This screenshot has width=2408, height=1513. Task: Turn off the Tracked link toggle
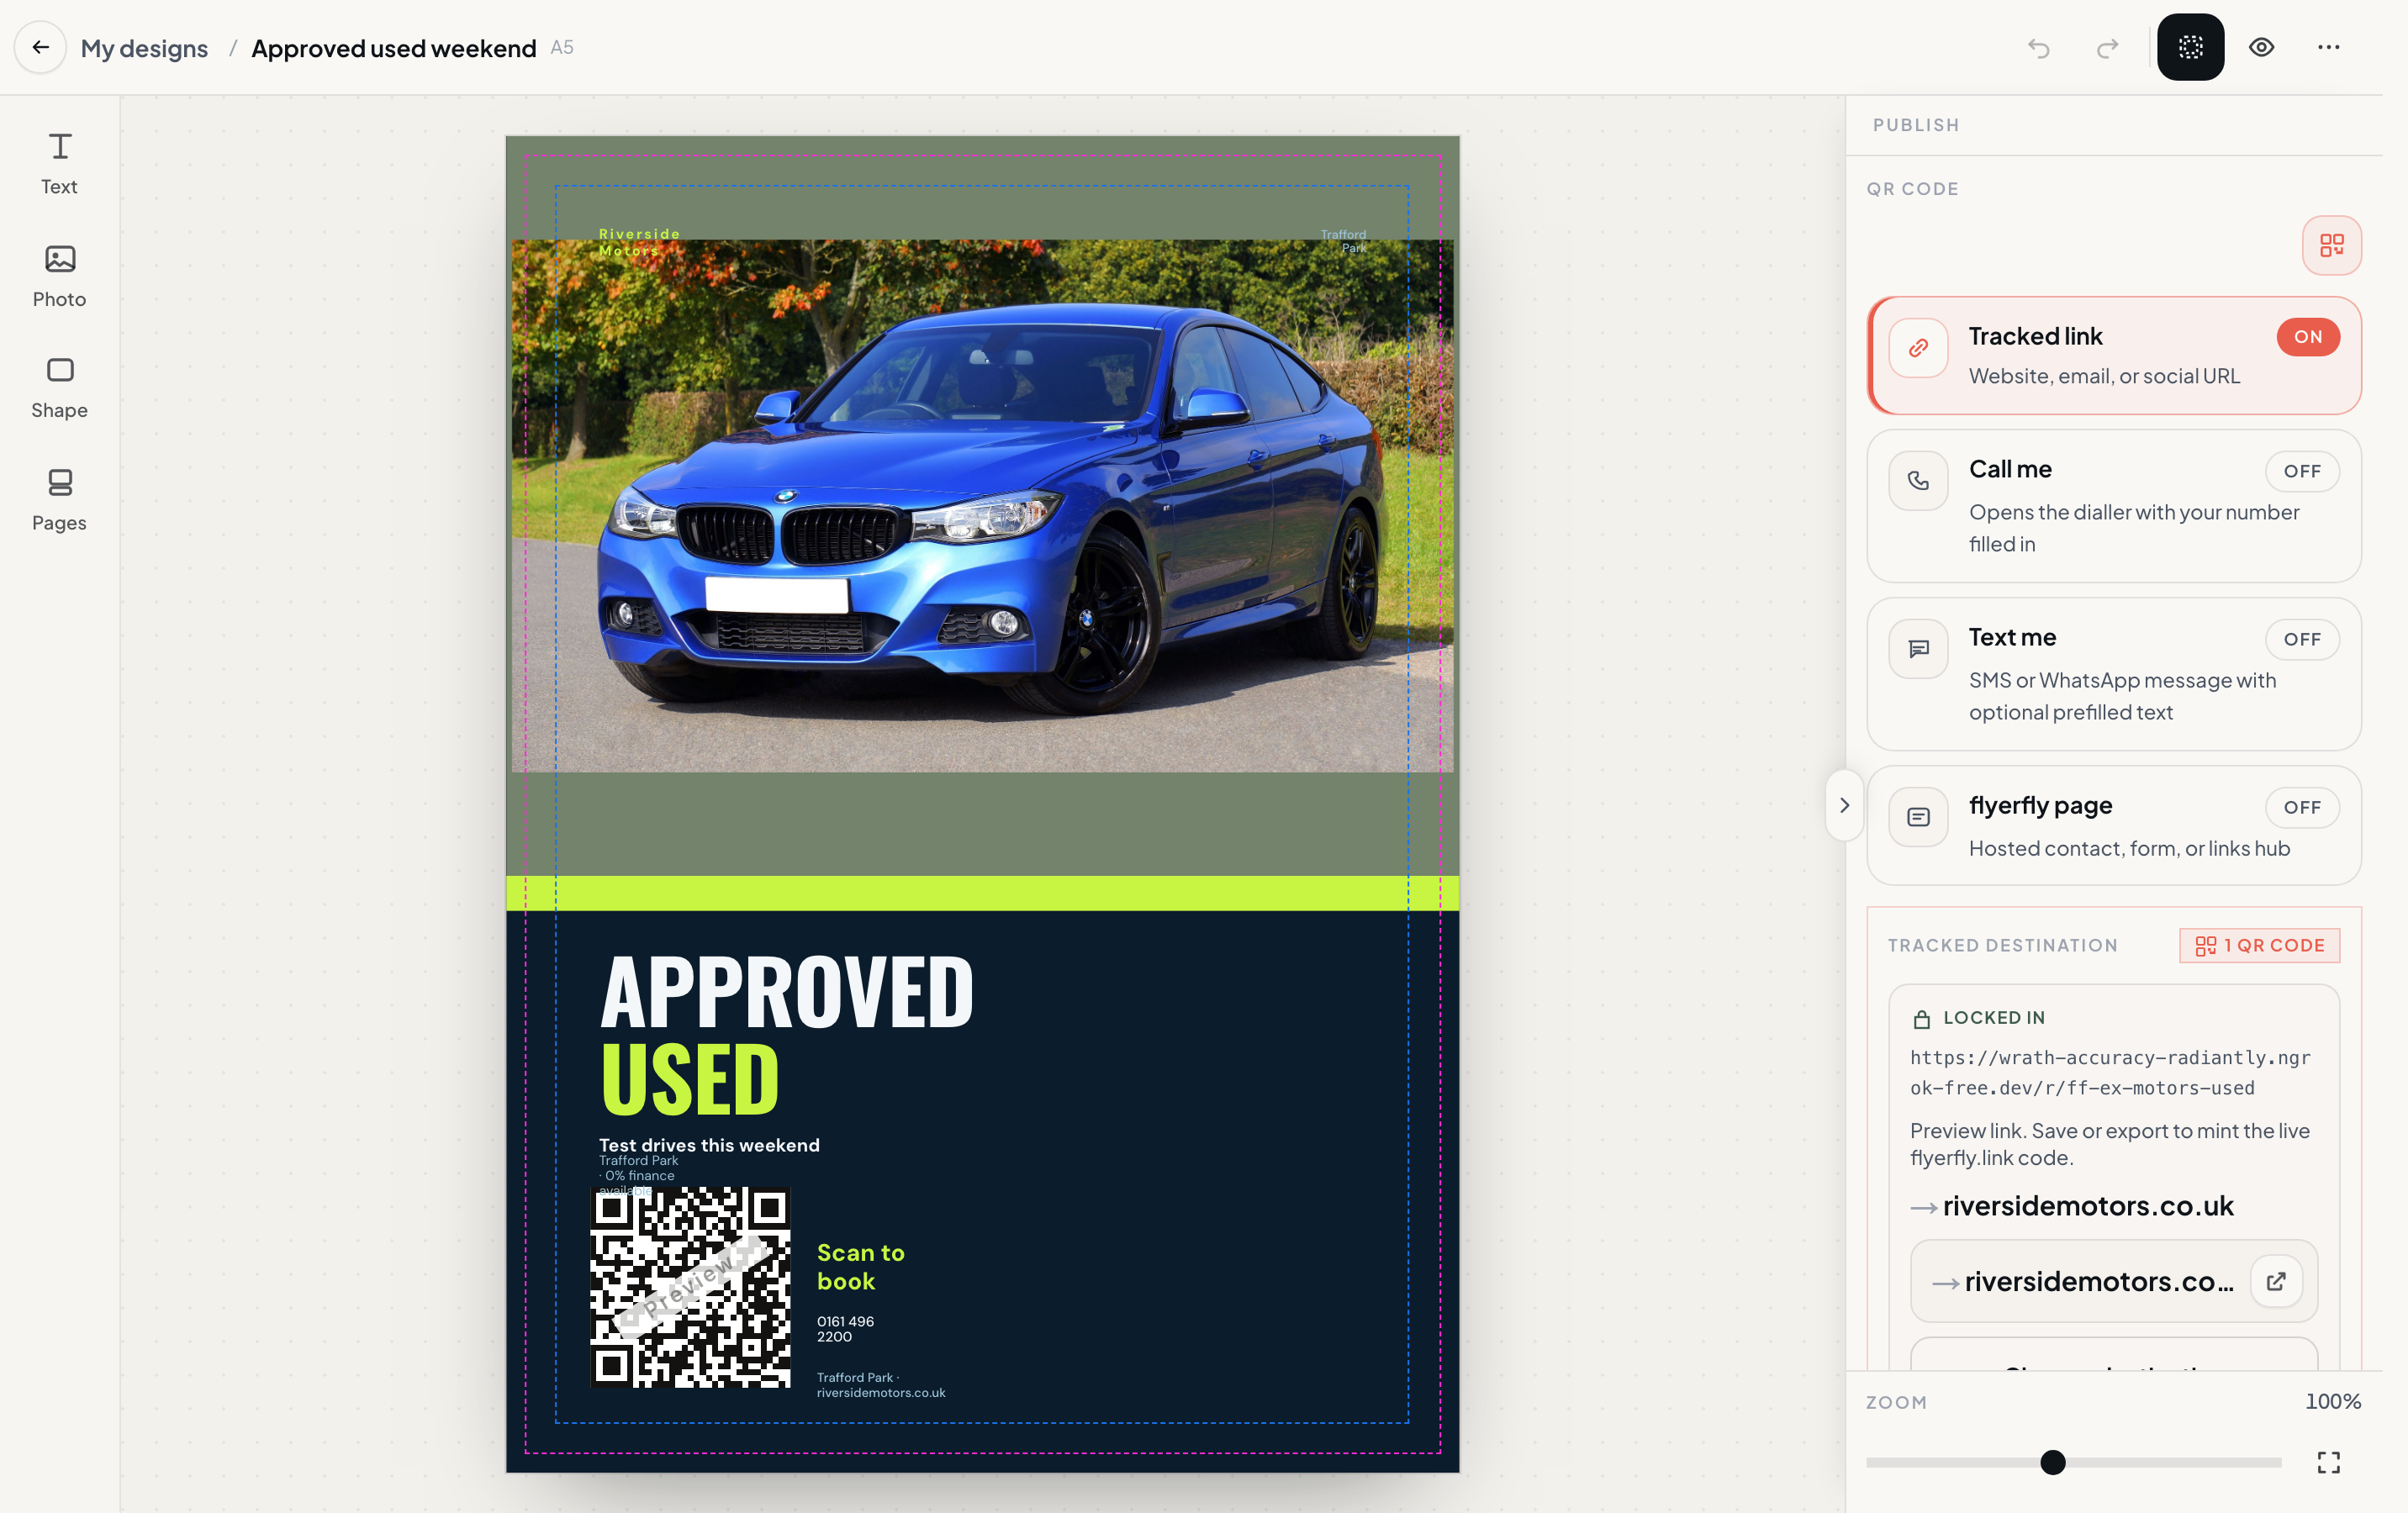coord(2308,337)
